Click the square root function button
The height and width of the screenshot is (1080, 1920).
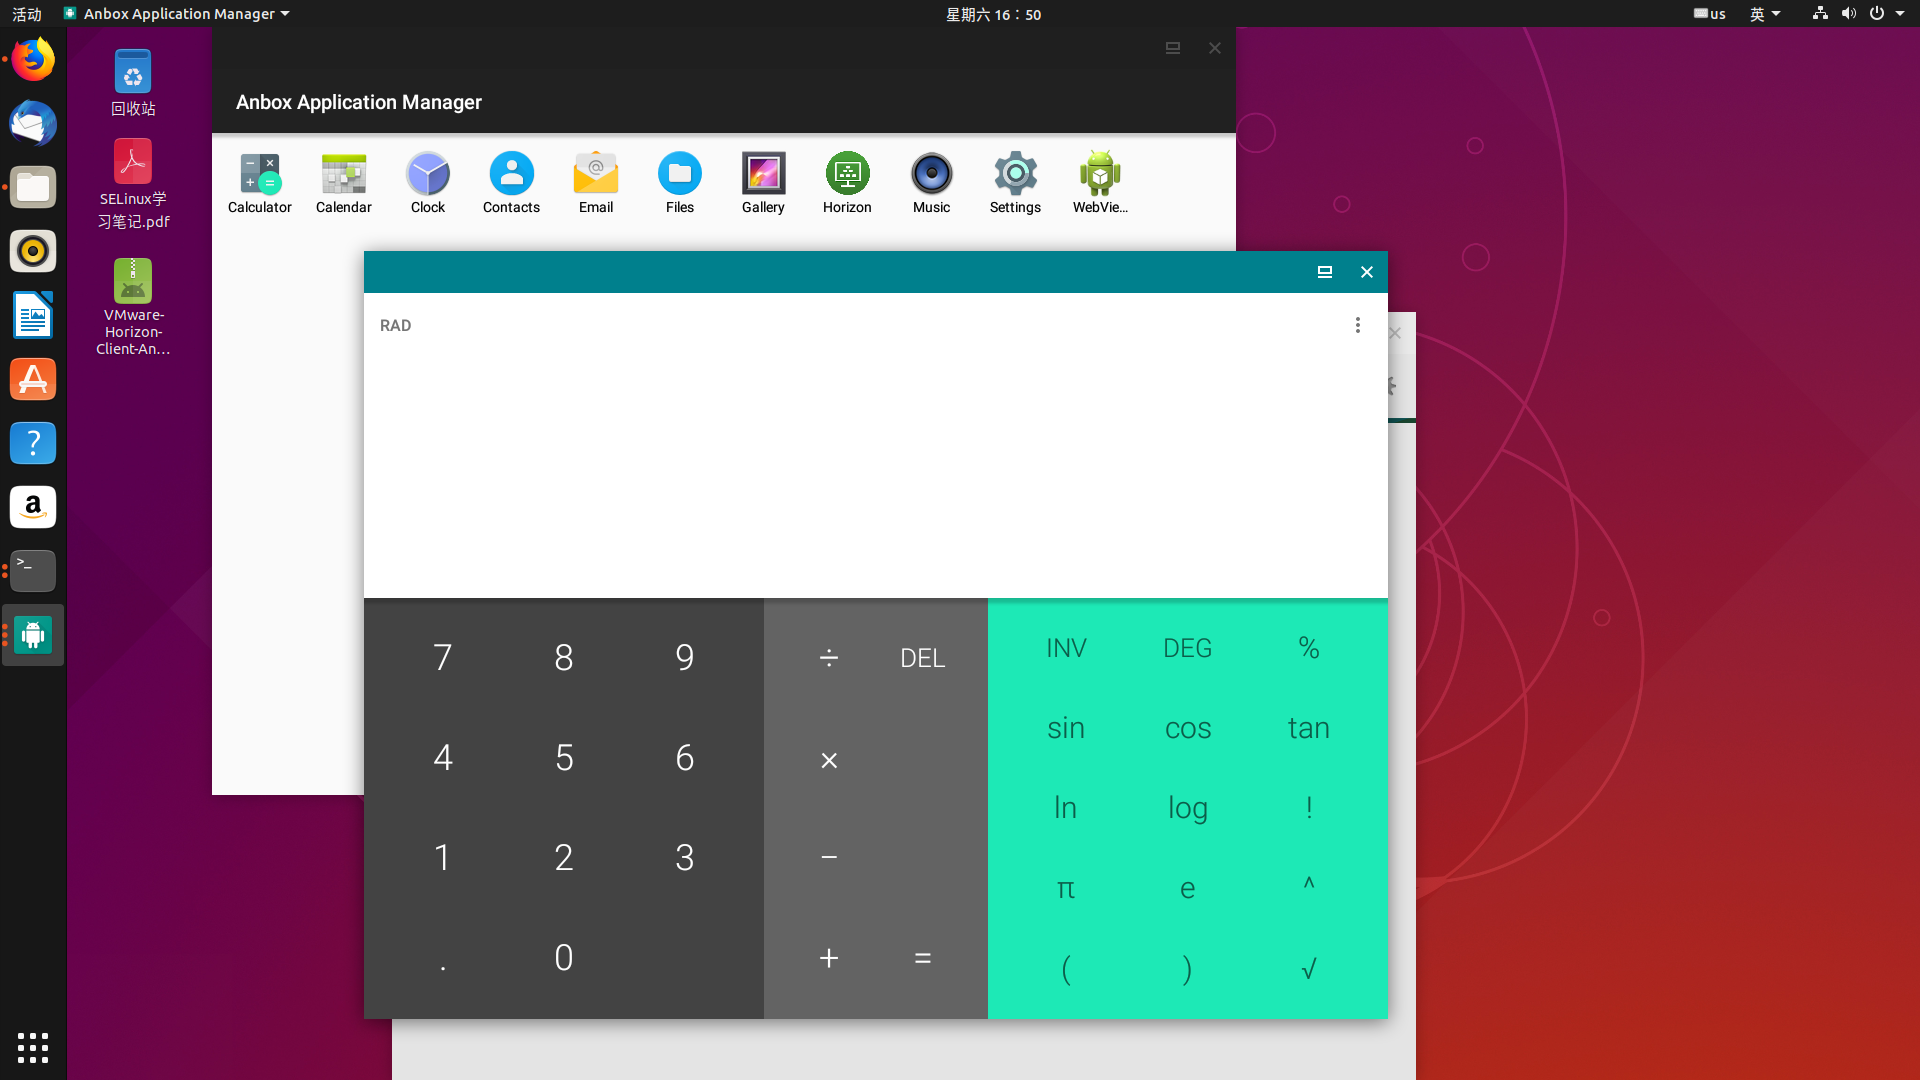point(1308,968)
